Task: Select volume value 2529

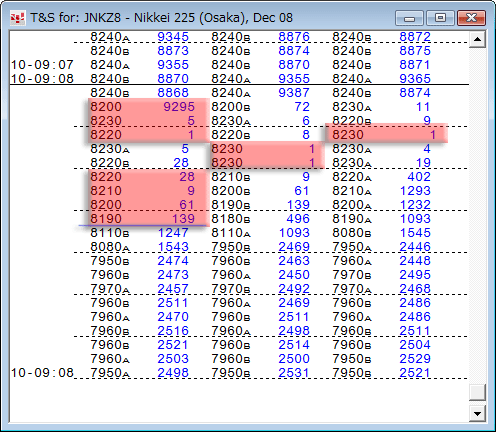Action: [x=415, y=359]
